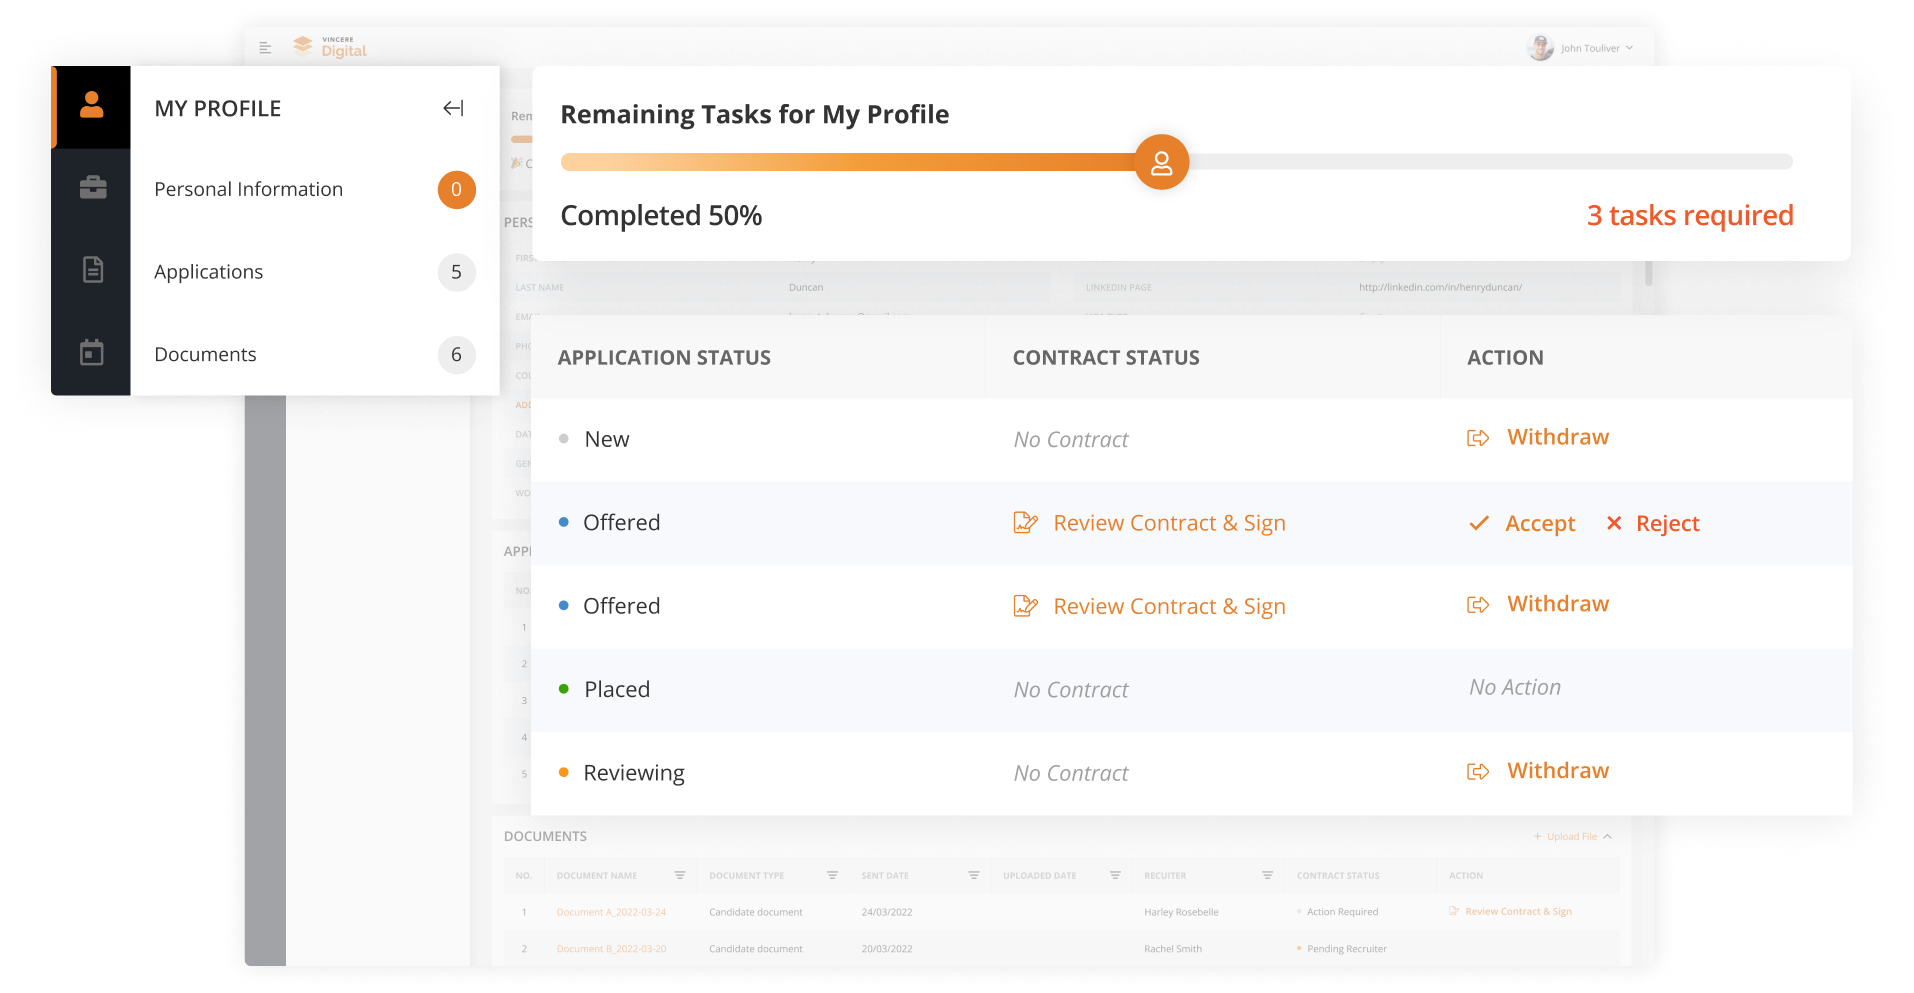Open the document page icon in sidebar
1914x993 pixels.
point(93,269)
